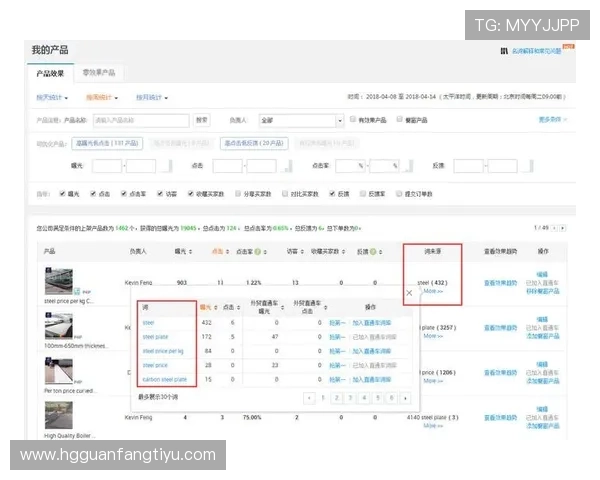This screenshot has height=480, width=600.
Task: Sort popup table by 曝光 column arrows
Action: click(215, 307)
